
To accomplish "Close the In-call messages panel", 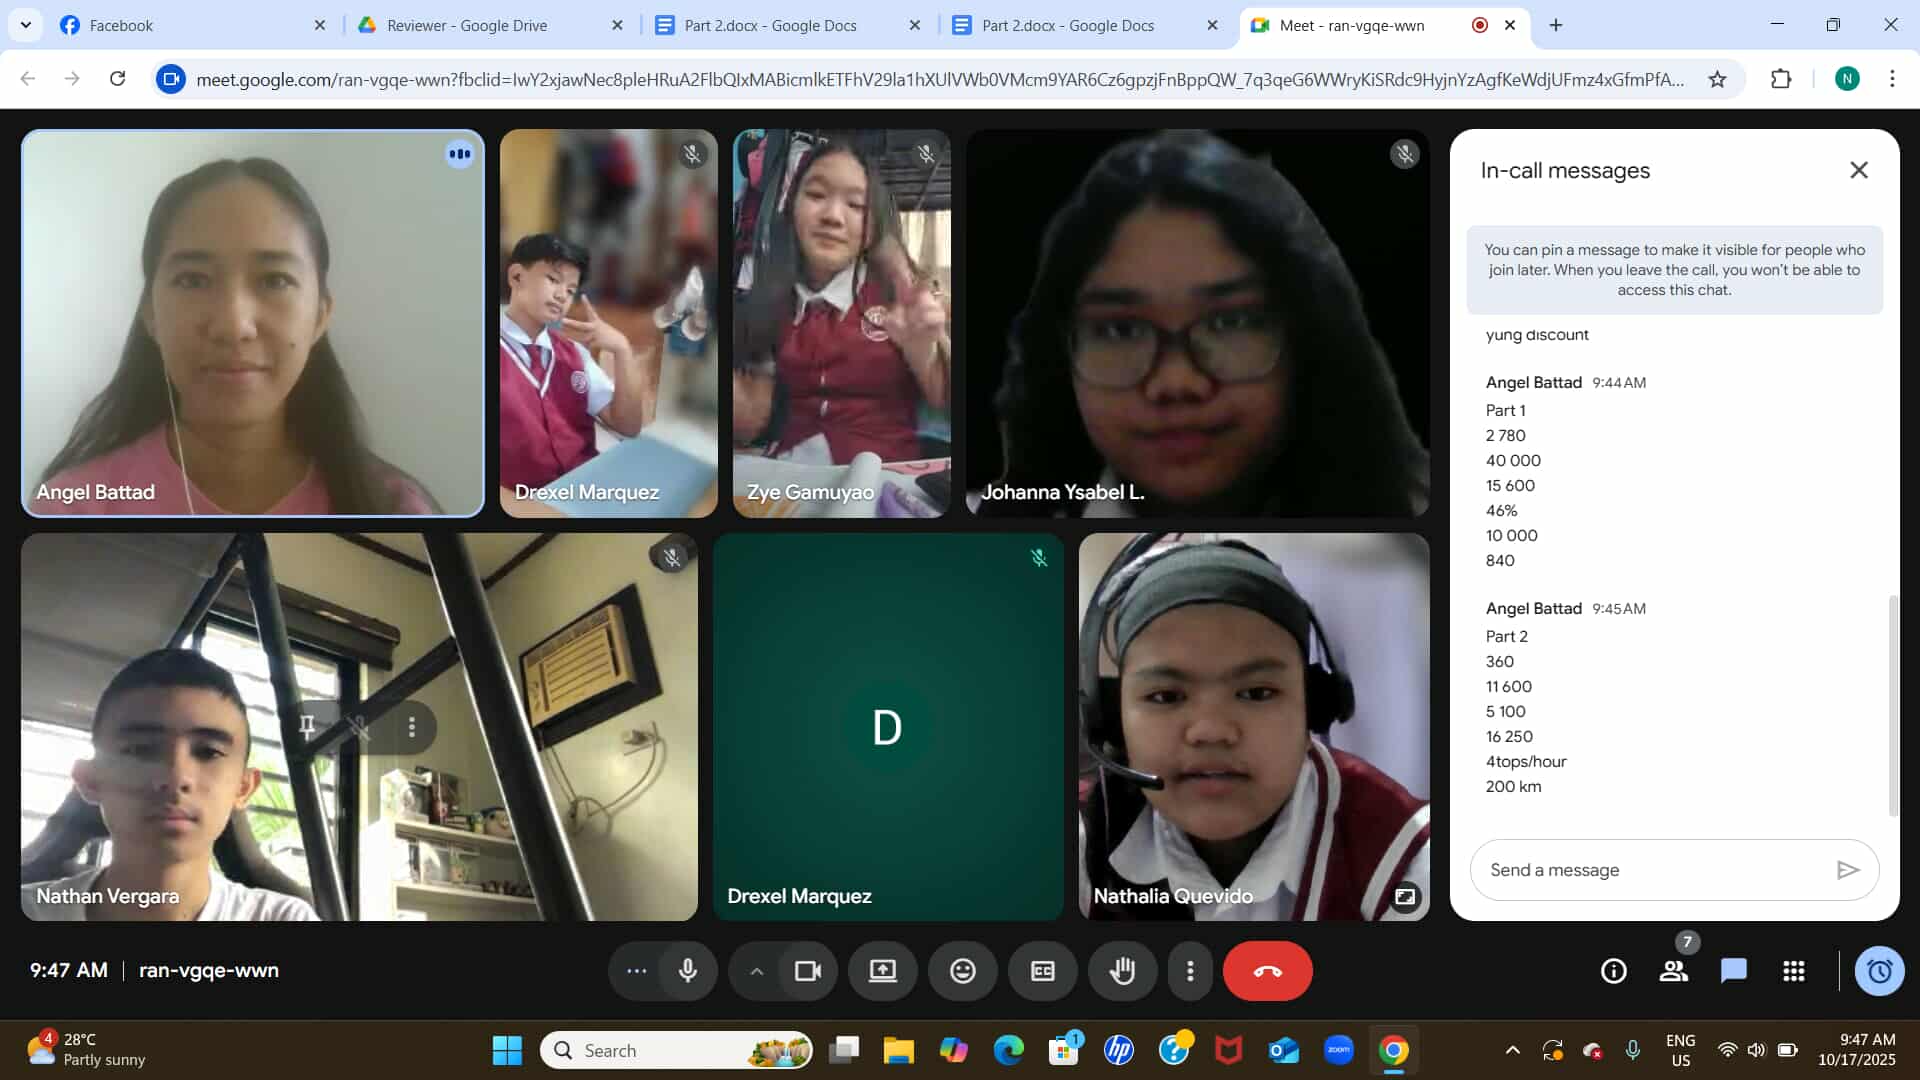I will click(x=1858, y=170).
